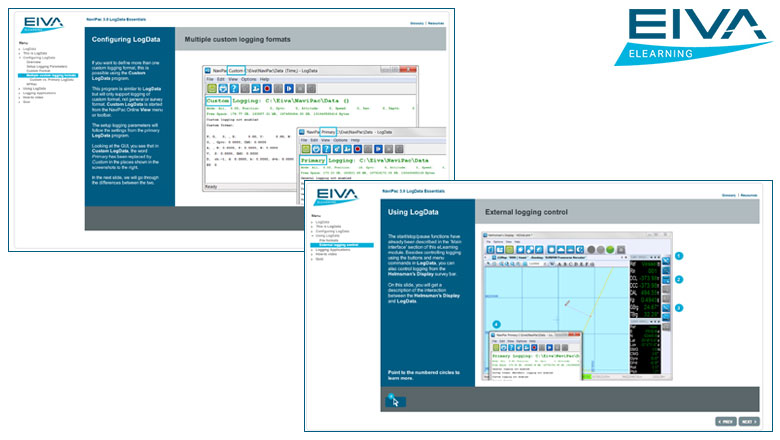Click the green icon in Helmsman's Display toolbar

coord(509,250)
